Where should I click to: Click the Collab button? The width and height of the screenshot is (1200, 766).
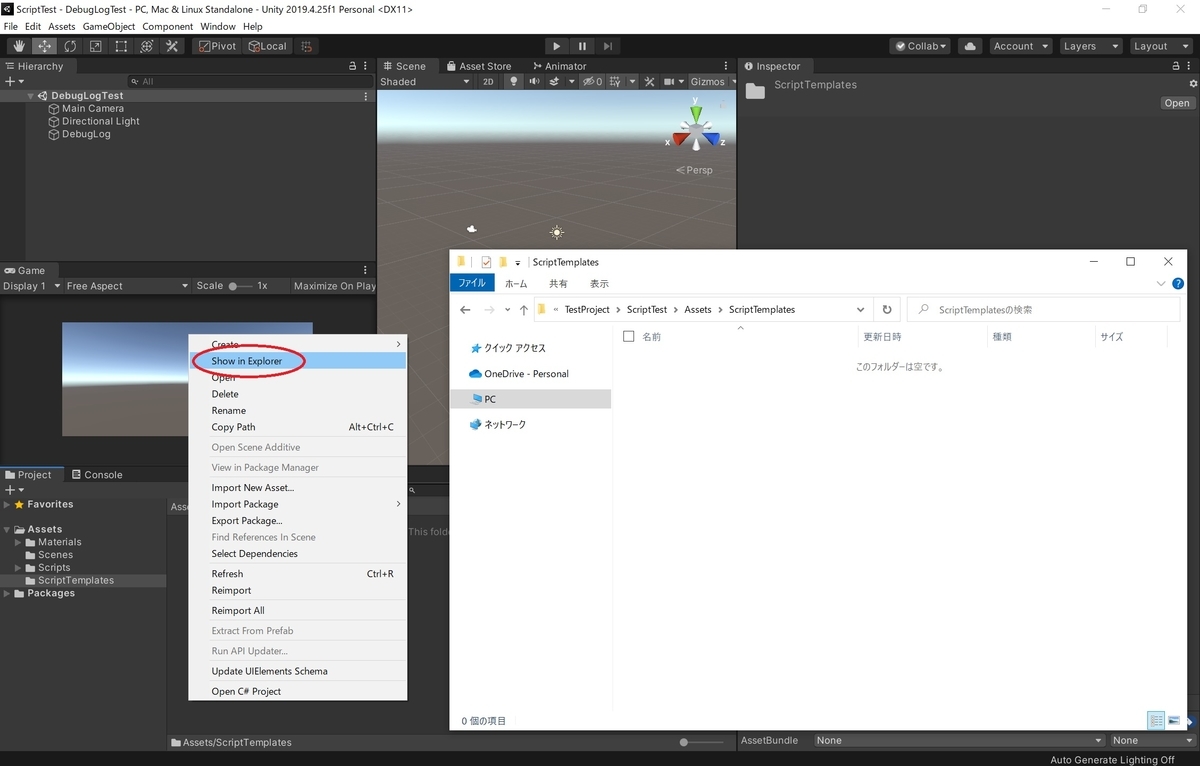(920, 46)
